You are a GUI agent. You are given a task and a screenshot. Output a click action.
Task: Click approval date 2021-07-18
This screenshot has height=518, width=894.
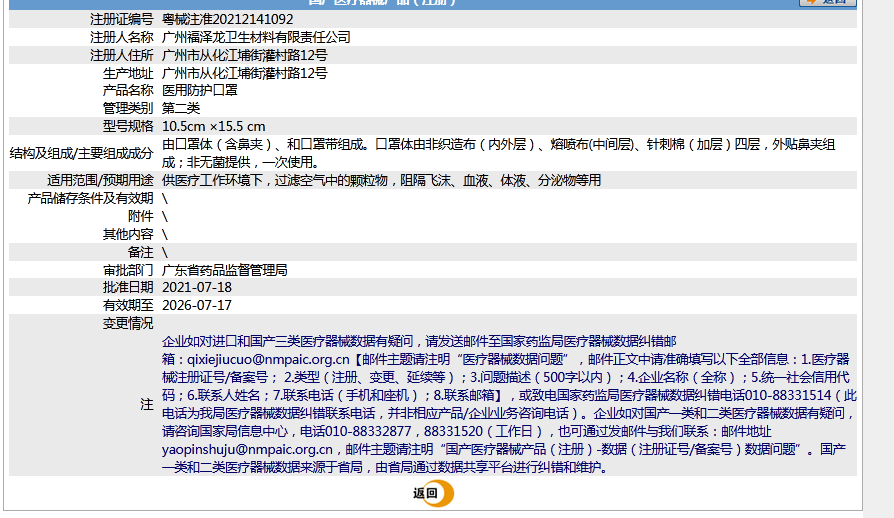click(197, 287)
